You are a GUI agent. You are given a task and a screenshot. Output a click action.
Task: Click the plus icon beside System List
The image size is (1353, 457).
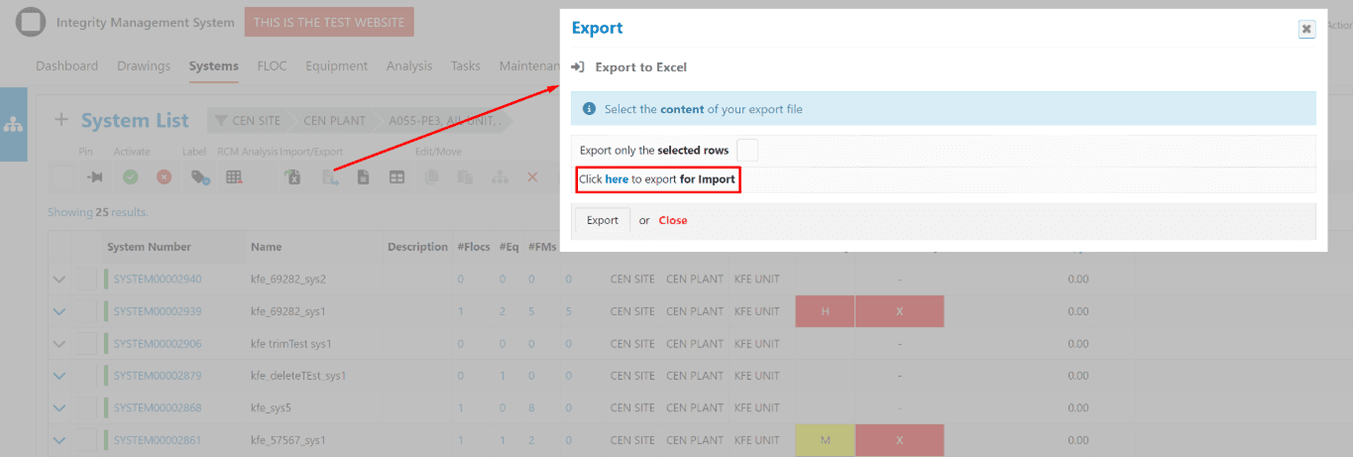click(x=61, y=120)
